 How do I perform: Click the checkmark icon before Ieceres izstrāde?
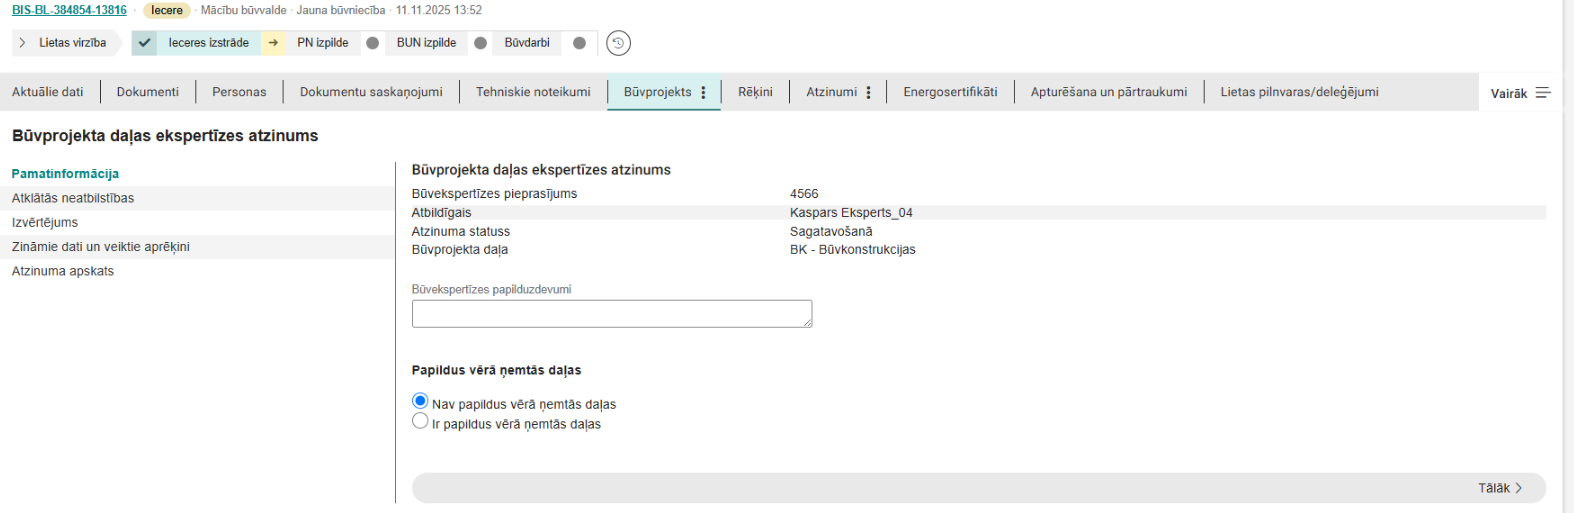tap(145, 43)
